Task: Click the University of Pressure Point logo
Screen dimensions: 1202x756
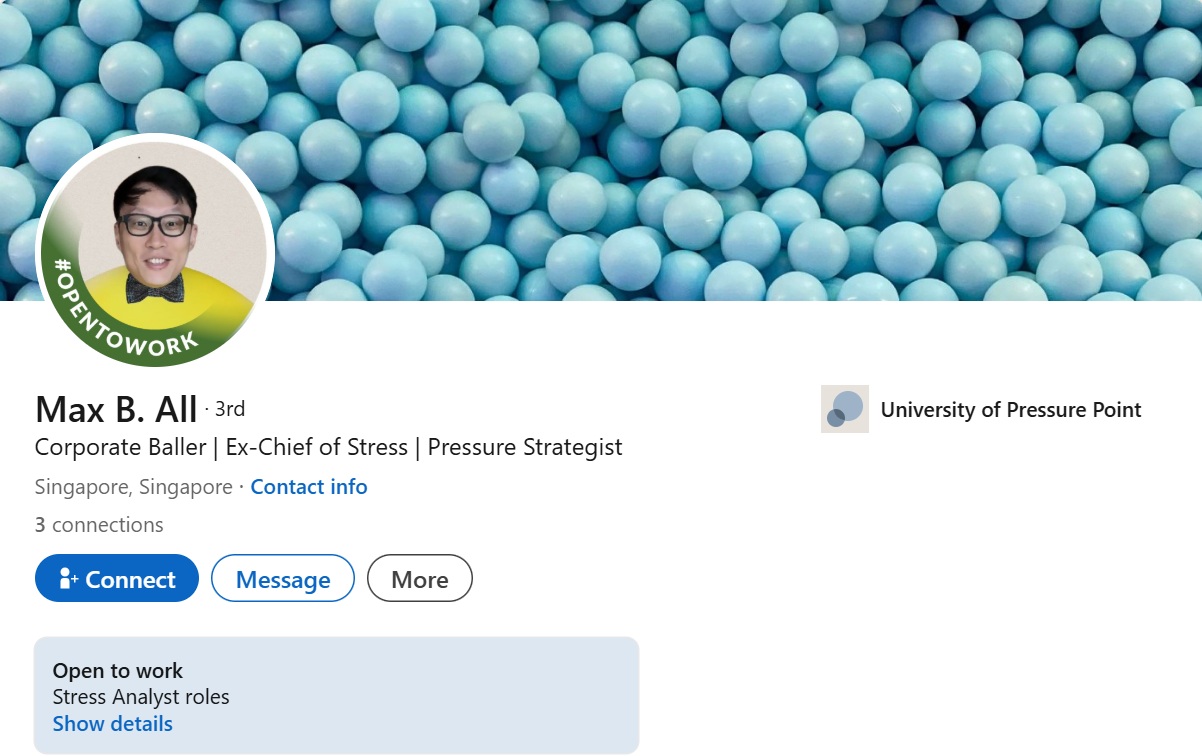Action: point(844,409)
